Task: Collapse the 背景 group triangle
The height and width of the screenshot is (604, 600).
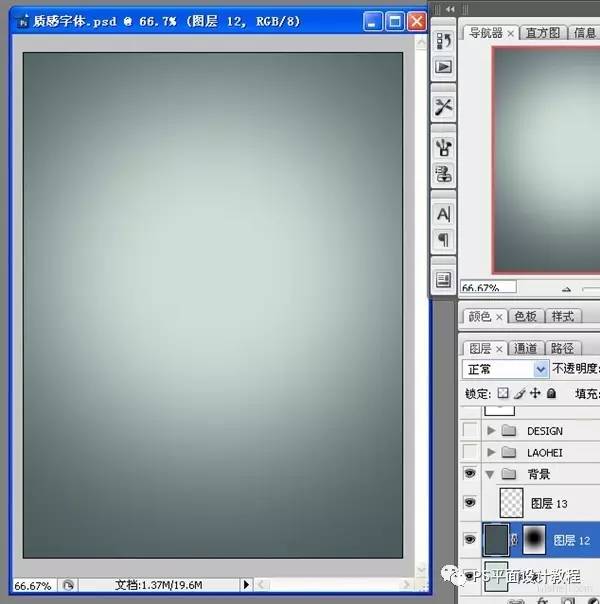Action: click(x=490, y=474)
